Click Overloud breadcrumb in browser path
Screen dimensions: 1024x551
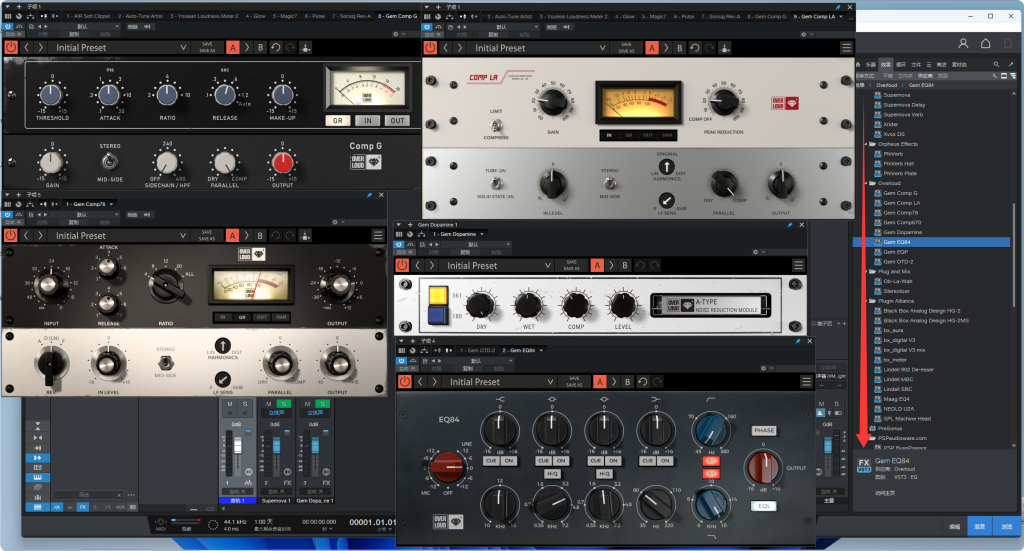[x=886, y=85]
